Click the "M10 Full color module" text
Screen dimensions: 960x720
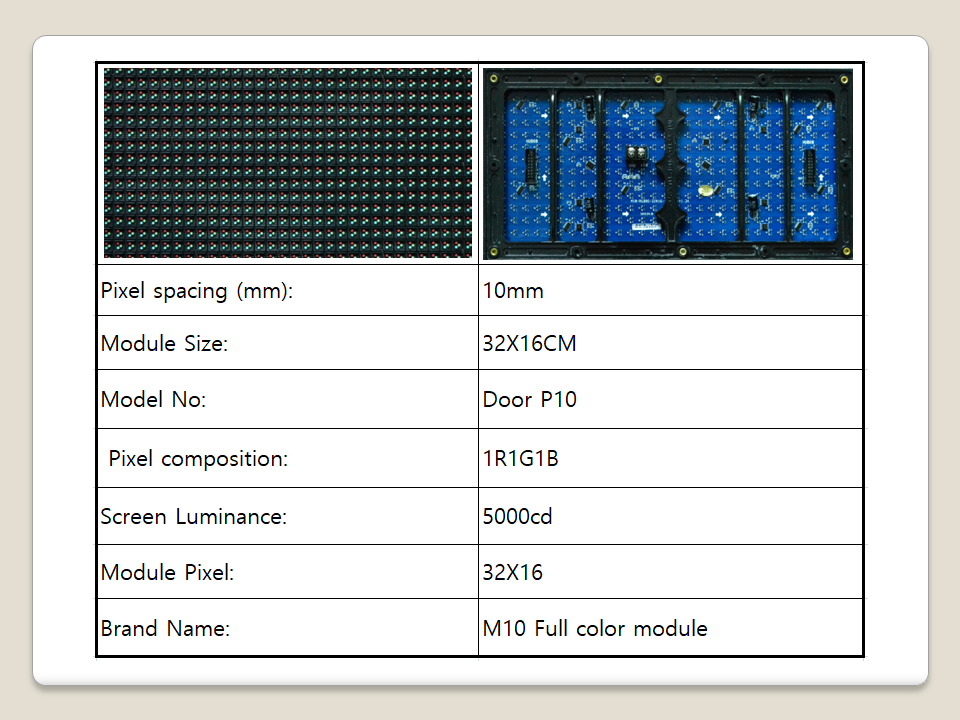coord(595,629)
